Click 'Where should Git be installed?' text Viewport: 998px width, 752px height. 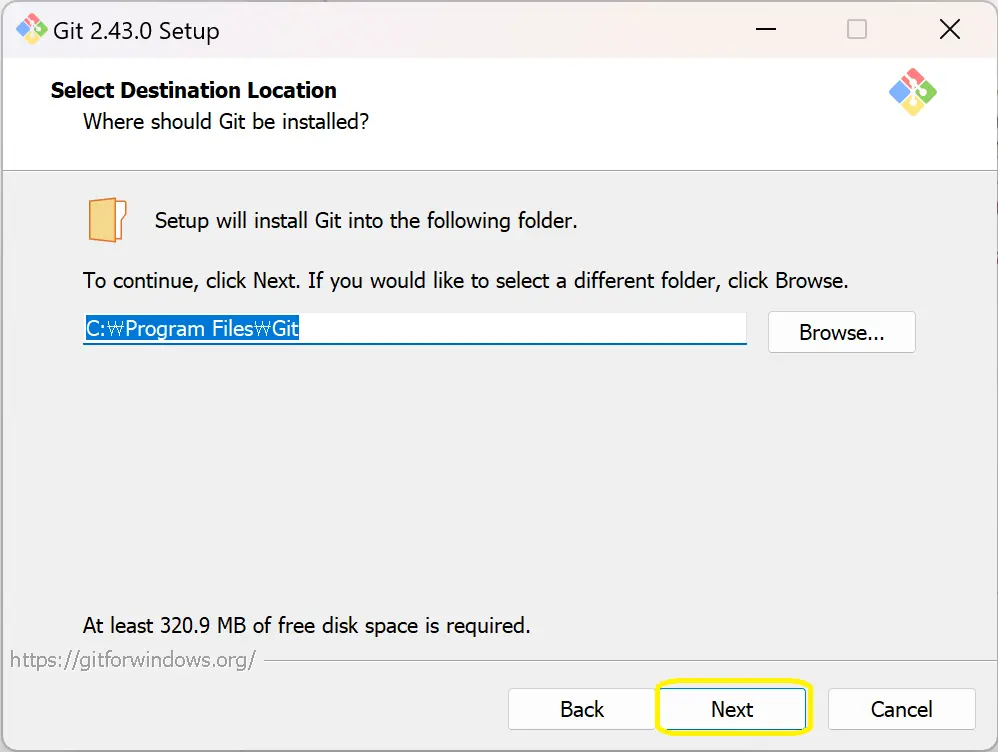[x=226, y=121]
